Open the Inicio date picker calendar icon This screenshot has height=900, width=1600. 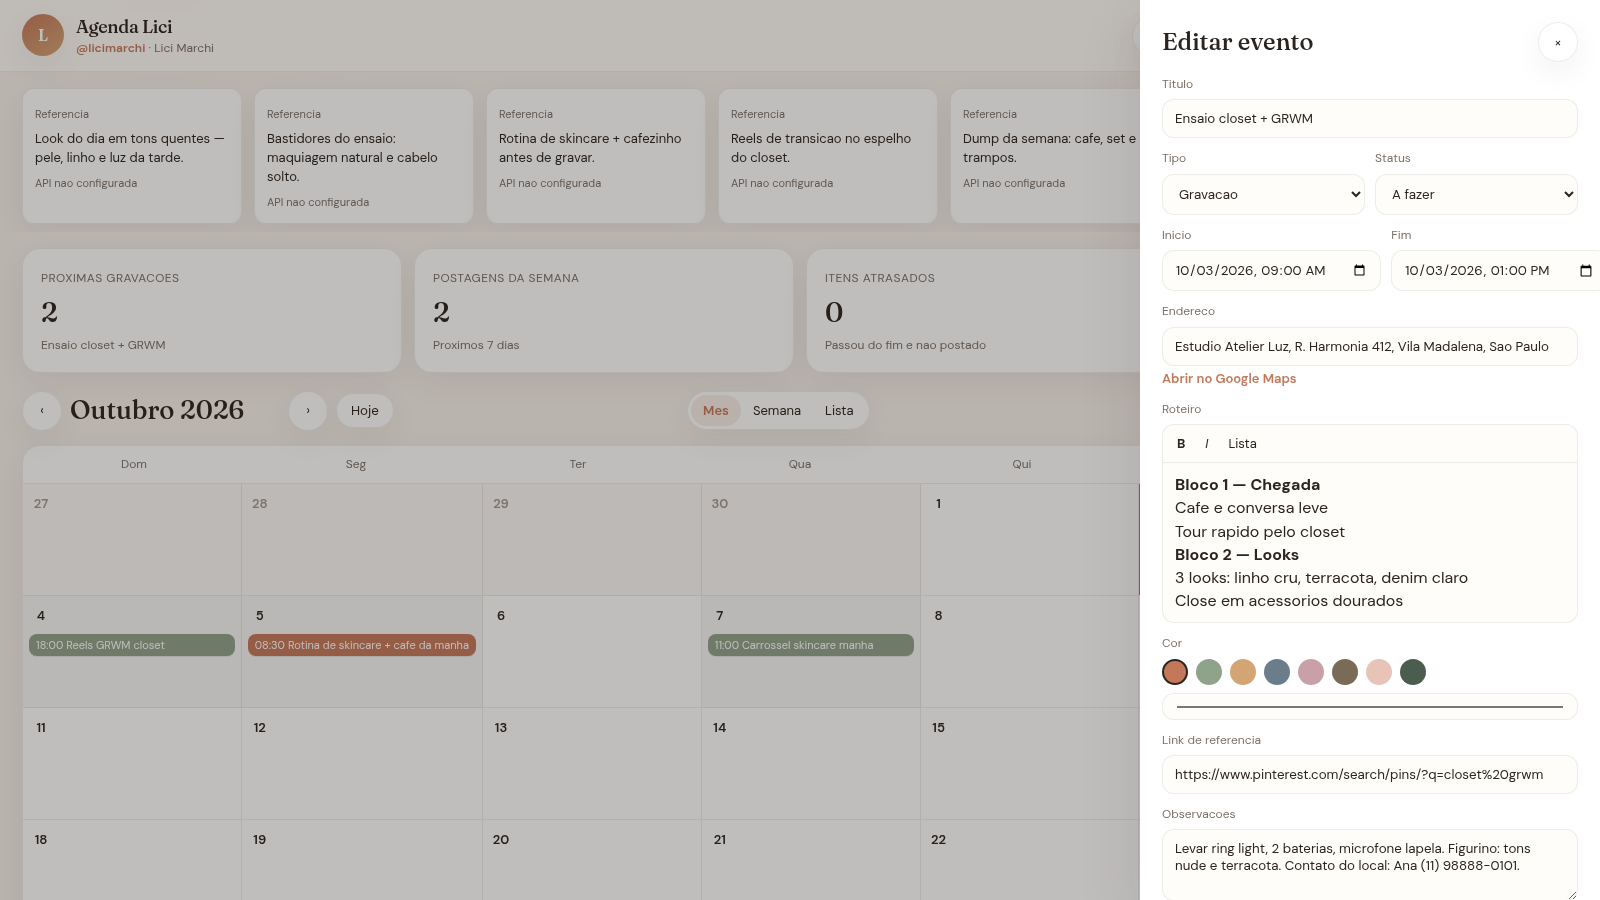[1359, 271]
